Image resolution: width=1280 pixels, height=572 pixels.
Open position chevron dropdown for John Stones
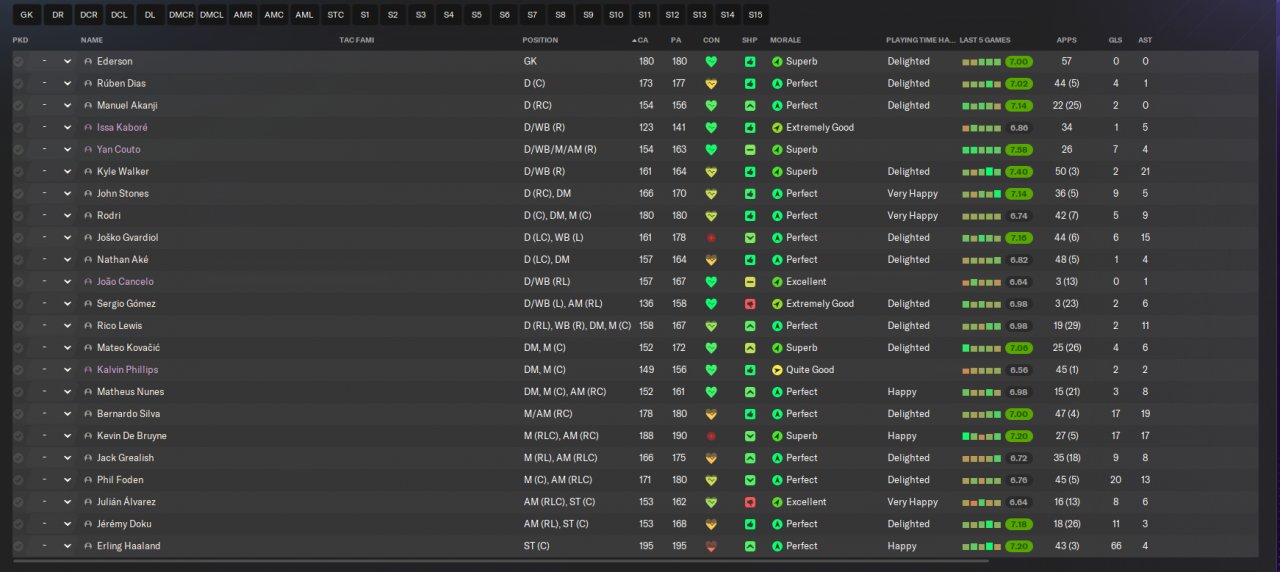point(67,194)
